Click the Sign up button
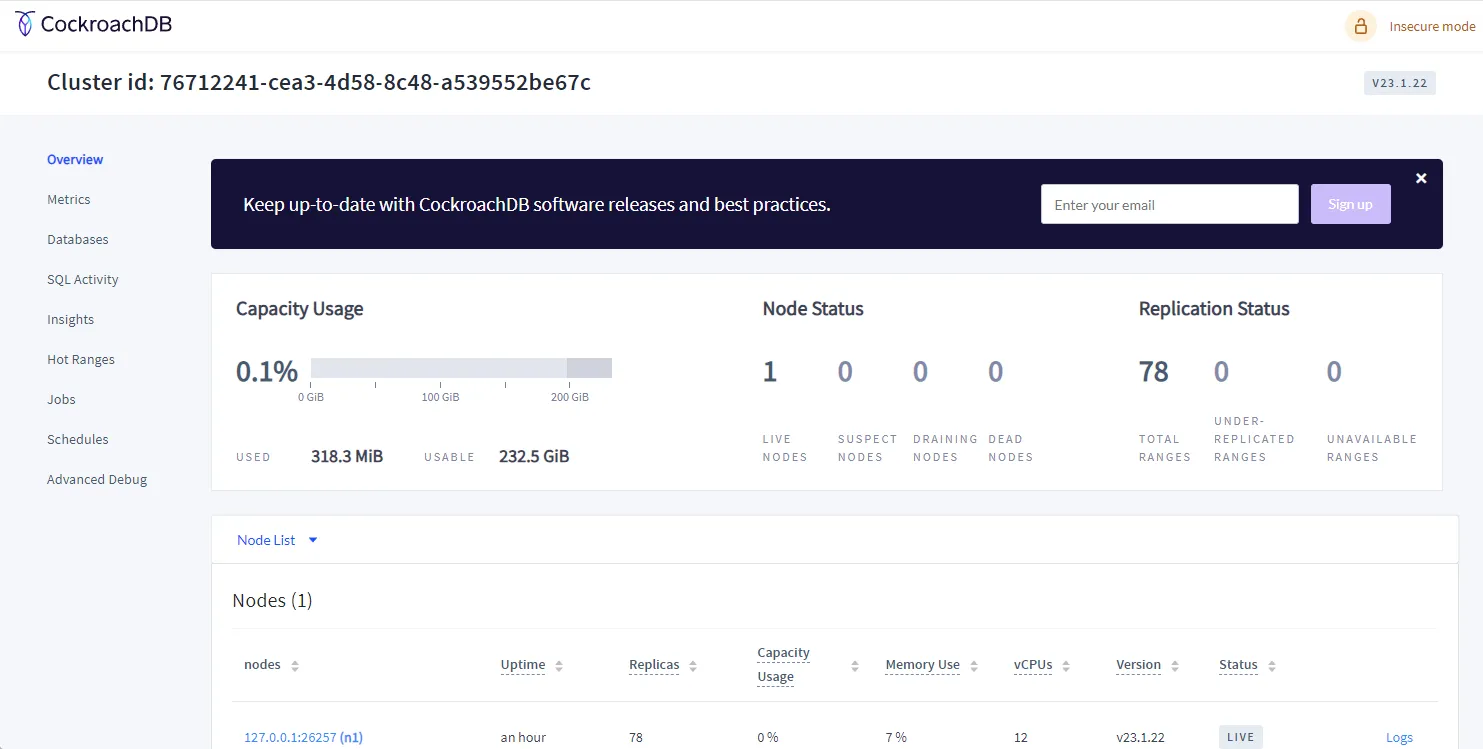1483x749 pixels. point(1350,204)
